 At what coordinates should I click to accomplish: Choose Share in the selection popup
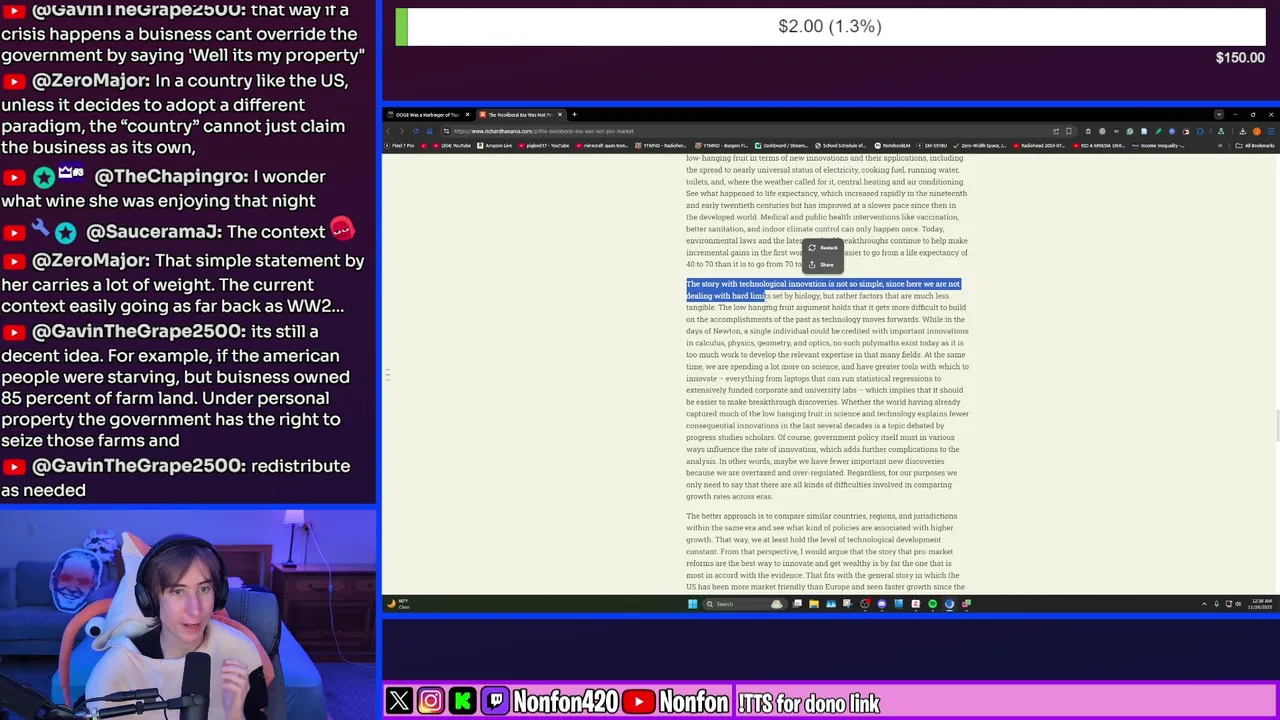click(824, 265)
